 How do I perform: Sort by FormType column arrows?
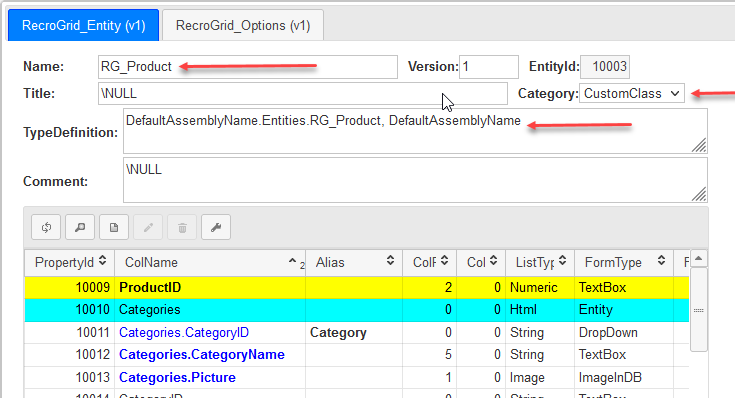click(x=661, y=261)
